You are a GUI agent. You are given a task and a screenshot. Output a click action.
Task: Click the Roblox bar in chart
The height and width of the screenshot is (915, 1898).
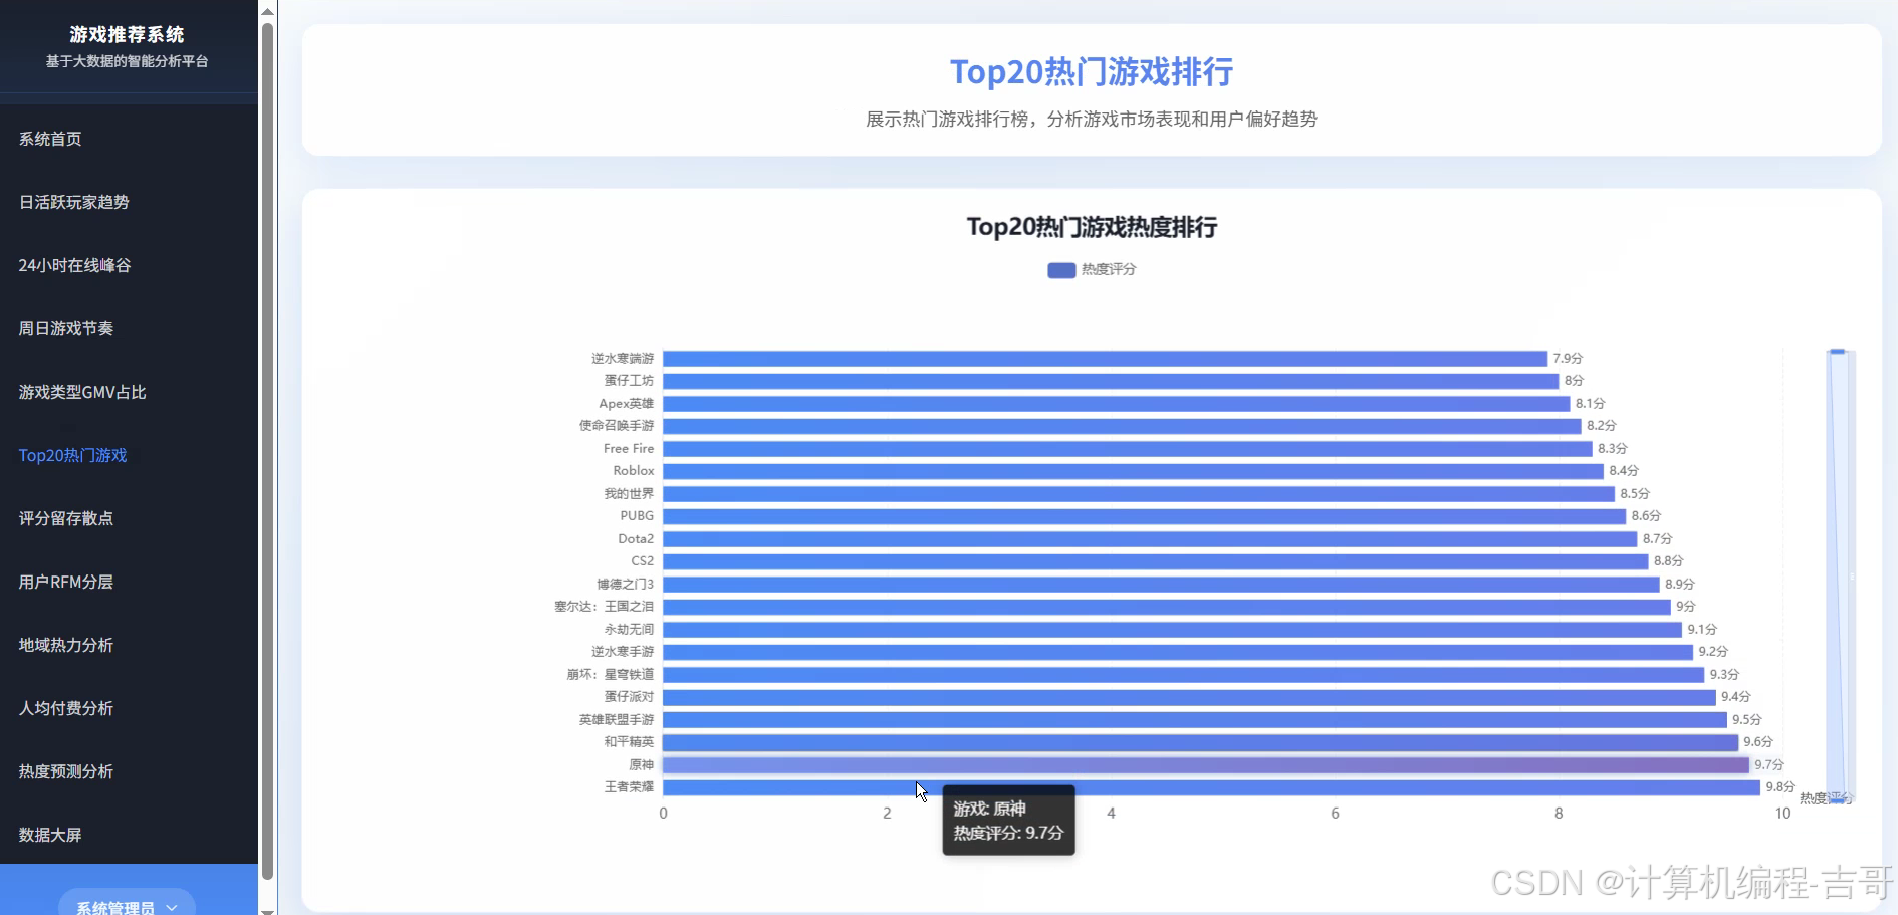click(x=1133, y=471)
